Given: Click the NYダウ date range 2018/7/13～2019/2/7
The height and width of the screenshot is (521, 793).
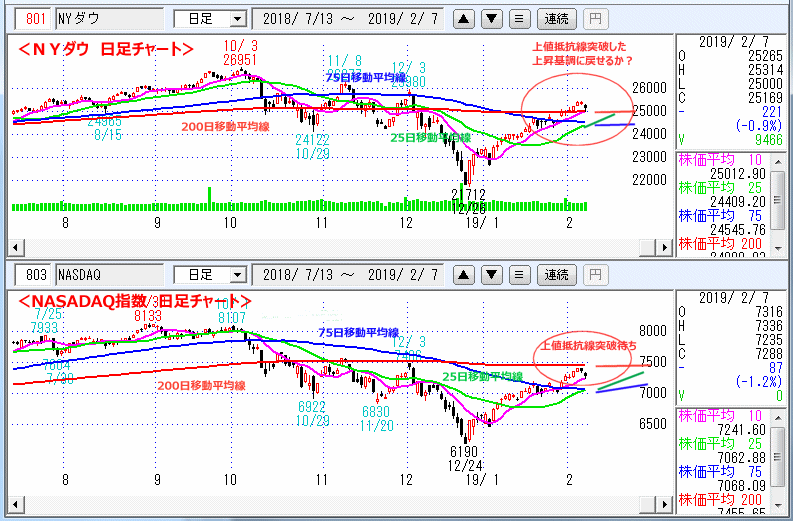Looking at the screenshot, I should click(350, 18).
